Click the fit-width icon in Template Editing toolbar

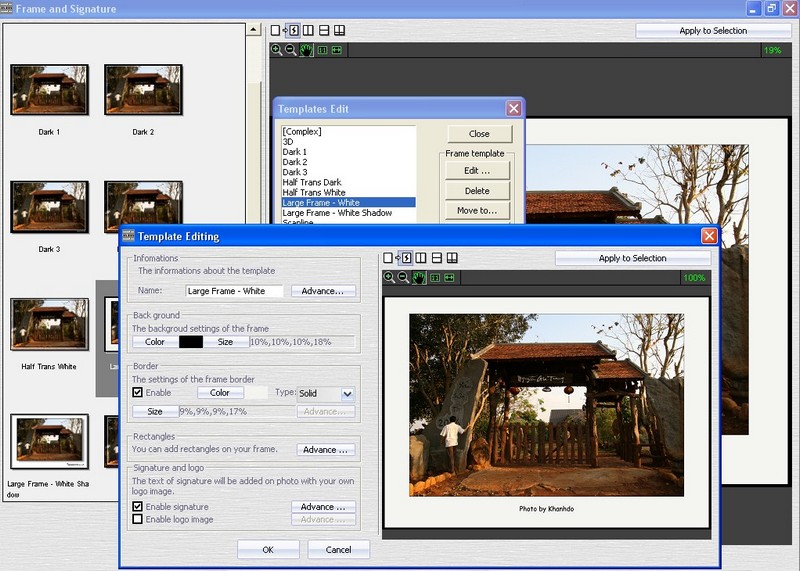pyautogui.click(x=450, y=277)
